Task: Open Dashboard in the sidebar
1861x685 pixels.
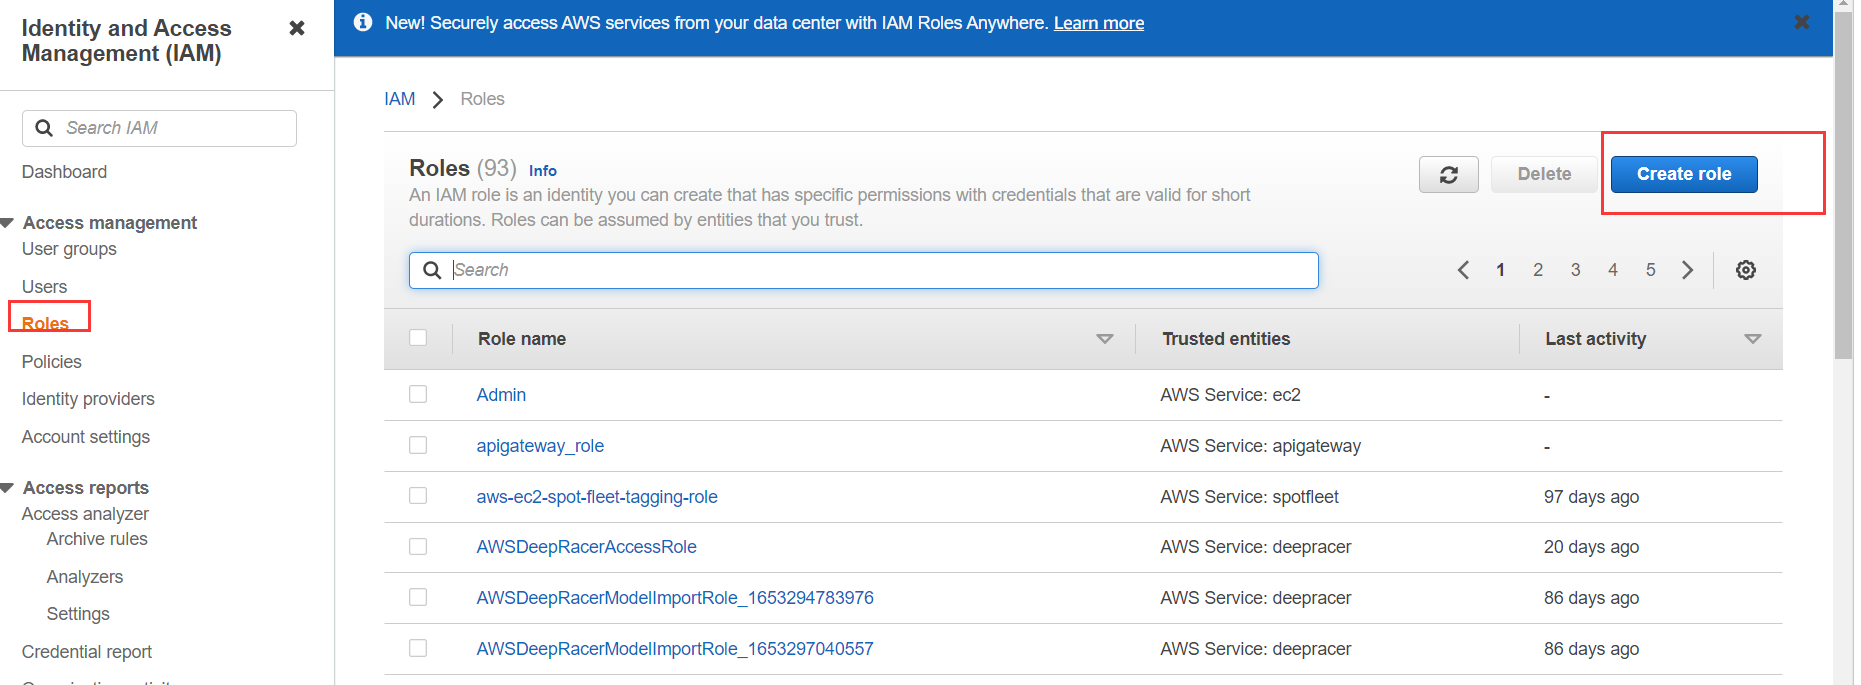Action: [64, 172]
